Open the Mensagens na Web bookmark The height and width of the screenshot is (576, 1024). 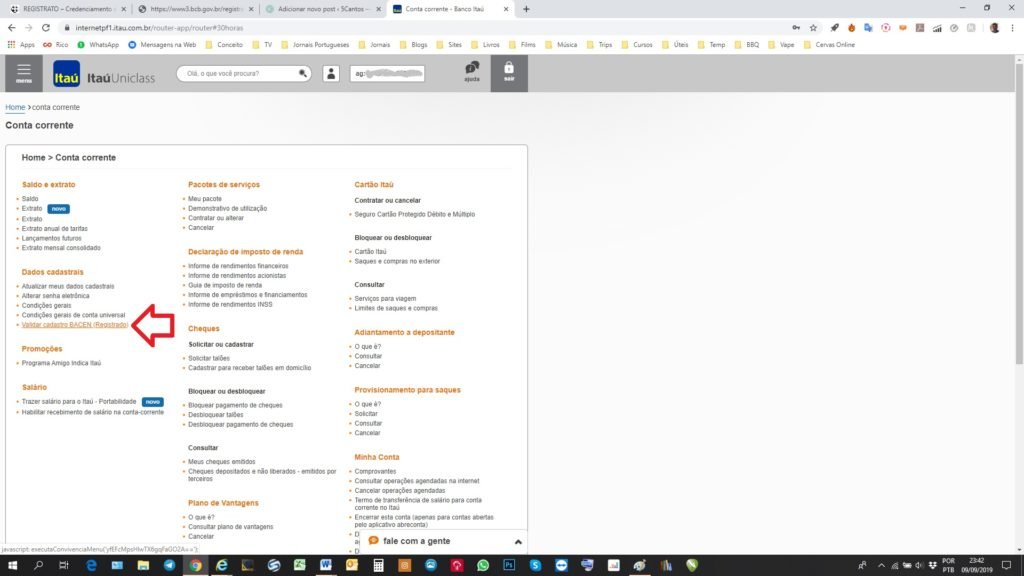click(x=162, y=44)
